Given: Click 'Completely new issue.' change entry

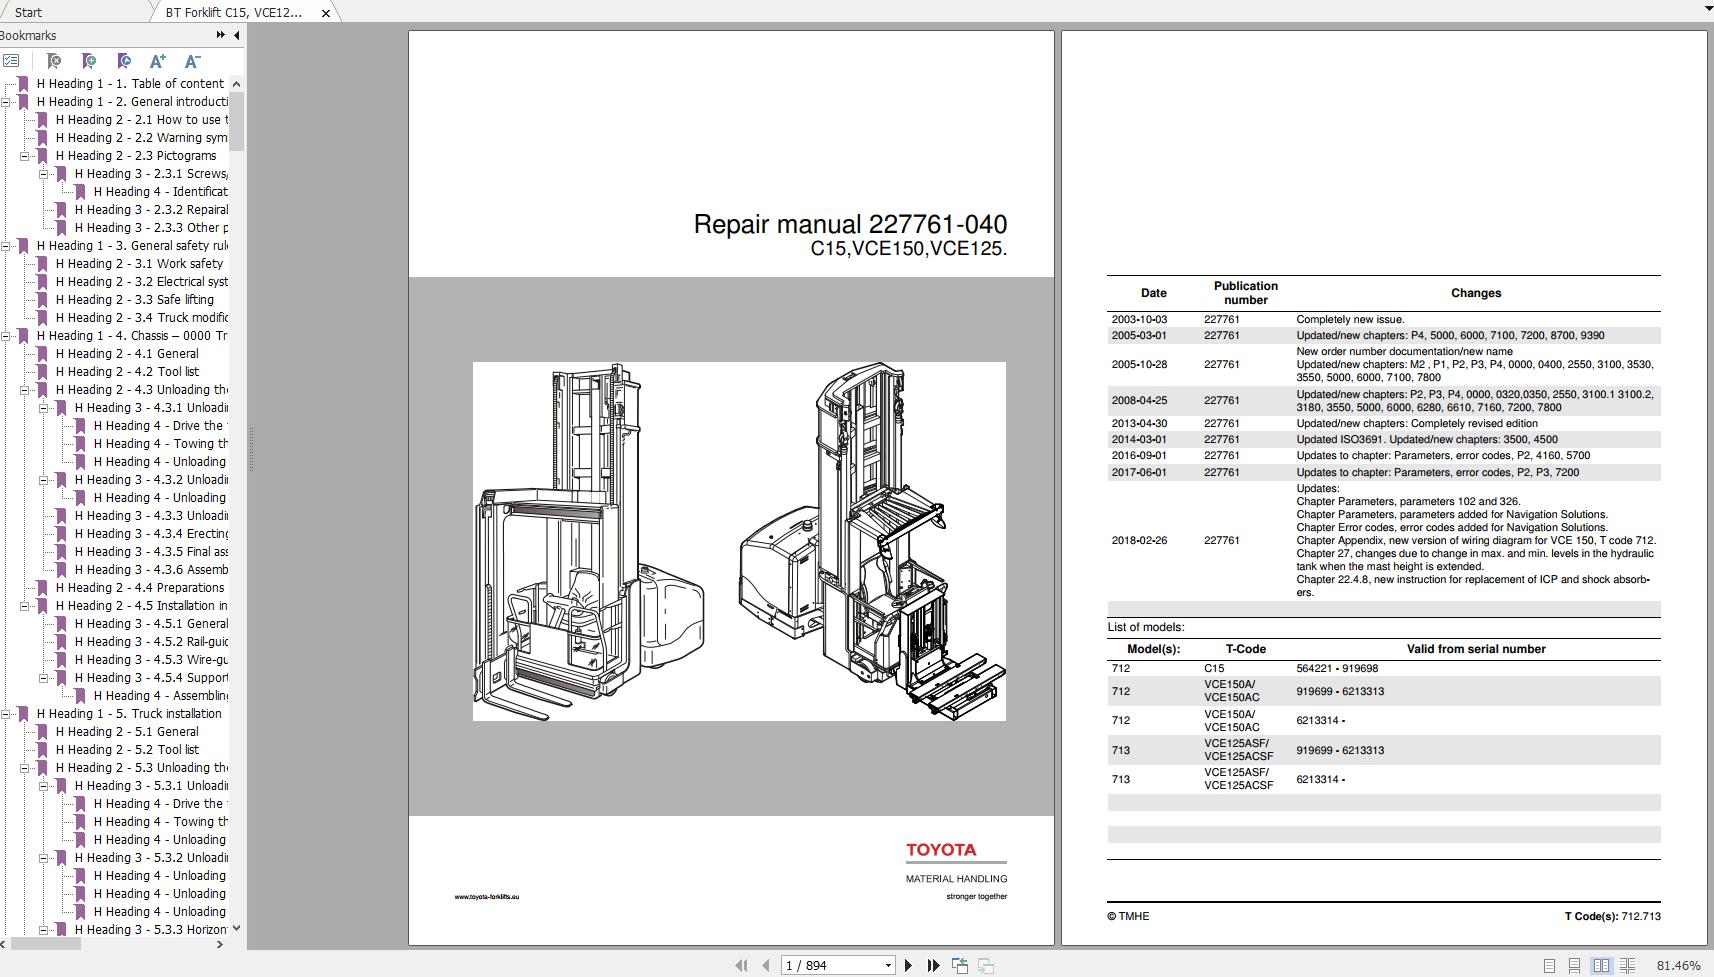Looking at the screenshot, I should tap(1350, 320).
